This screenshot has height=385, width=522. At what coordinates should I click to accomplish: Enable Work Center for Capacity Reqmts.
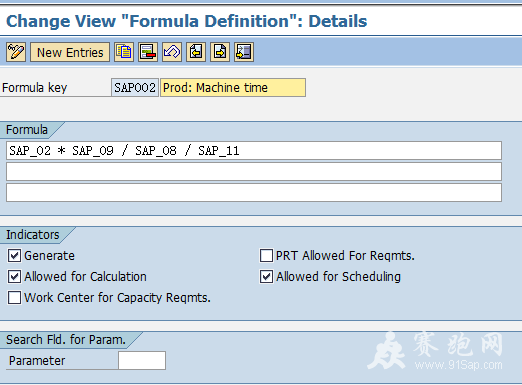coord(14,298)
